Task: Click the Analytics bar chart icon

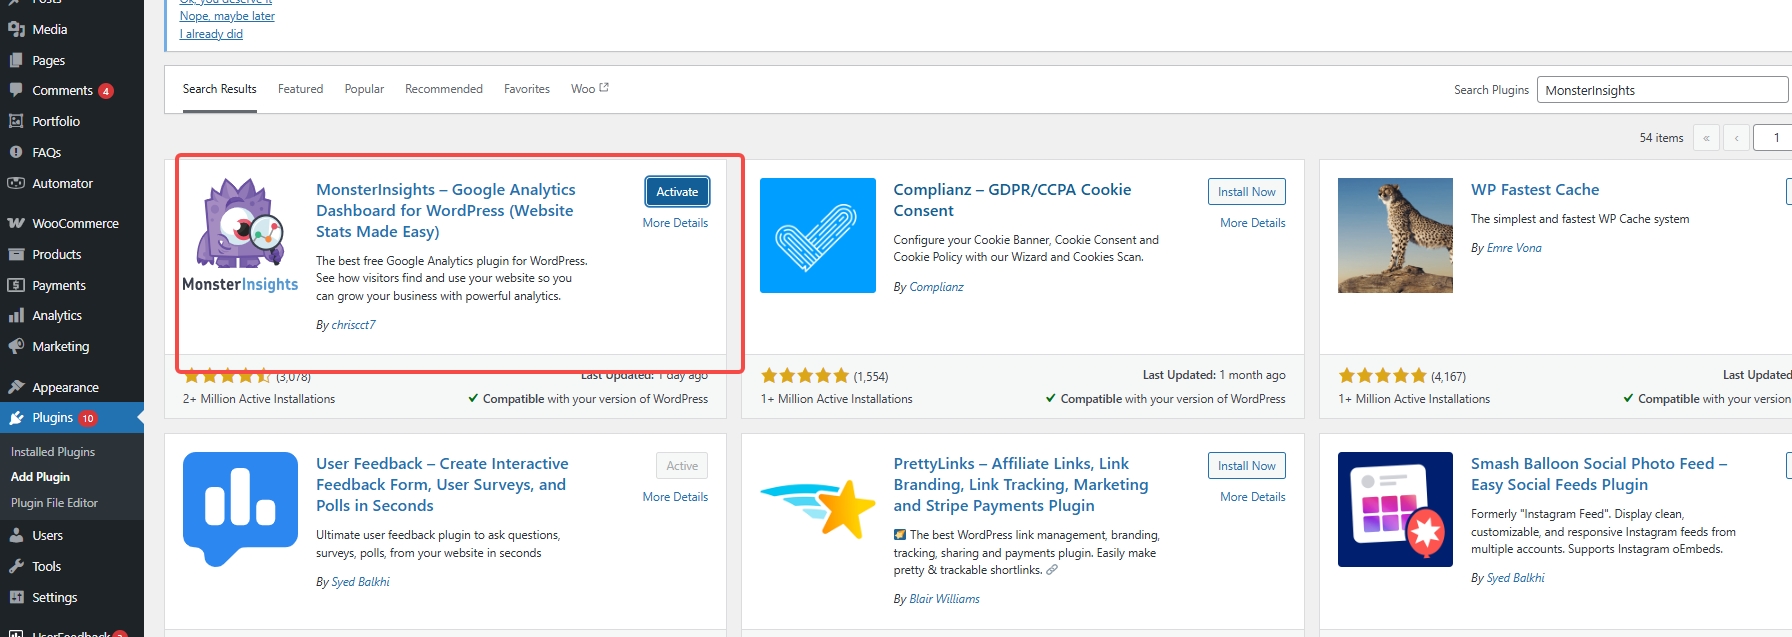Action: pos(16,316)
